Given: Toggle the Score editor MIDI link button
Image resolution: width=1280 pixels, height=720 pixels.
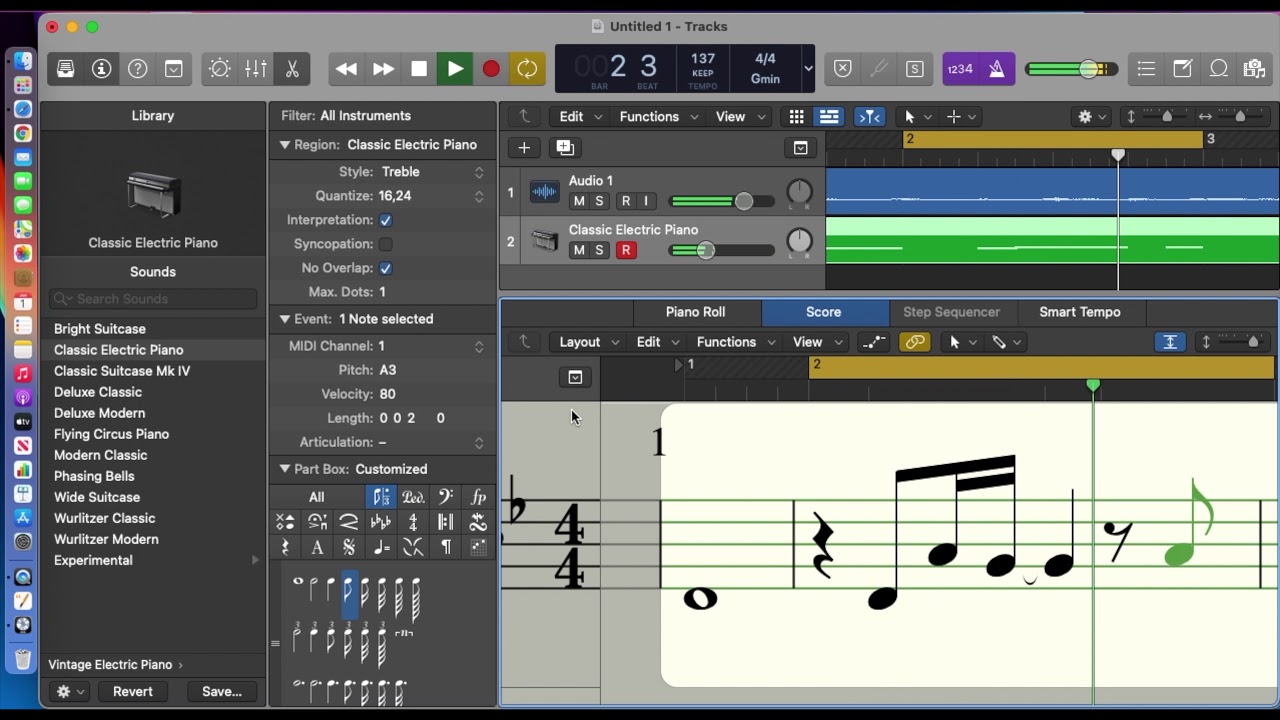Looking at the screenshot, I should pyautogui.click(x=915, y=342).
